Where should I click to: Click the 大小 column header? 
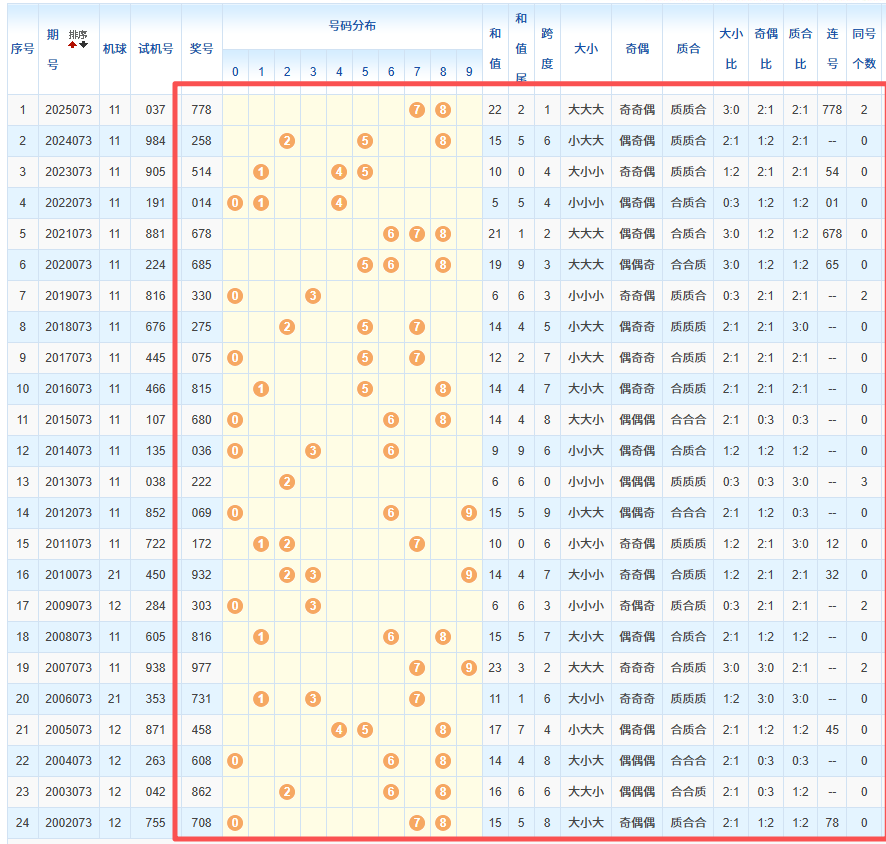[586, 48]
